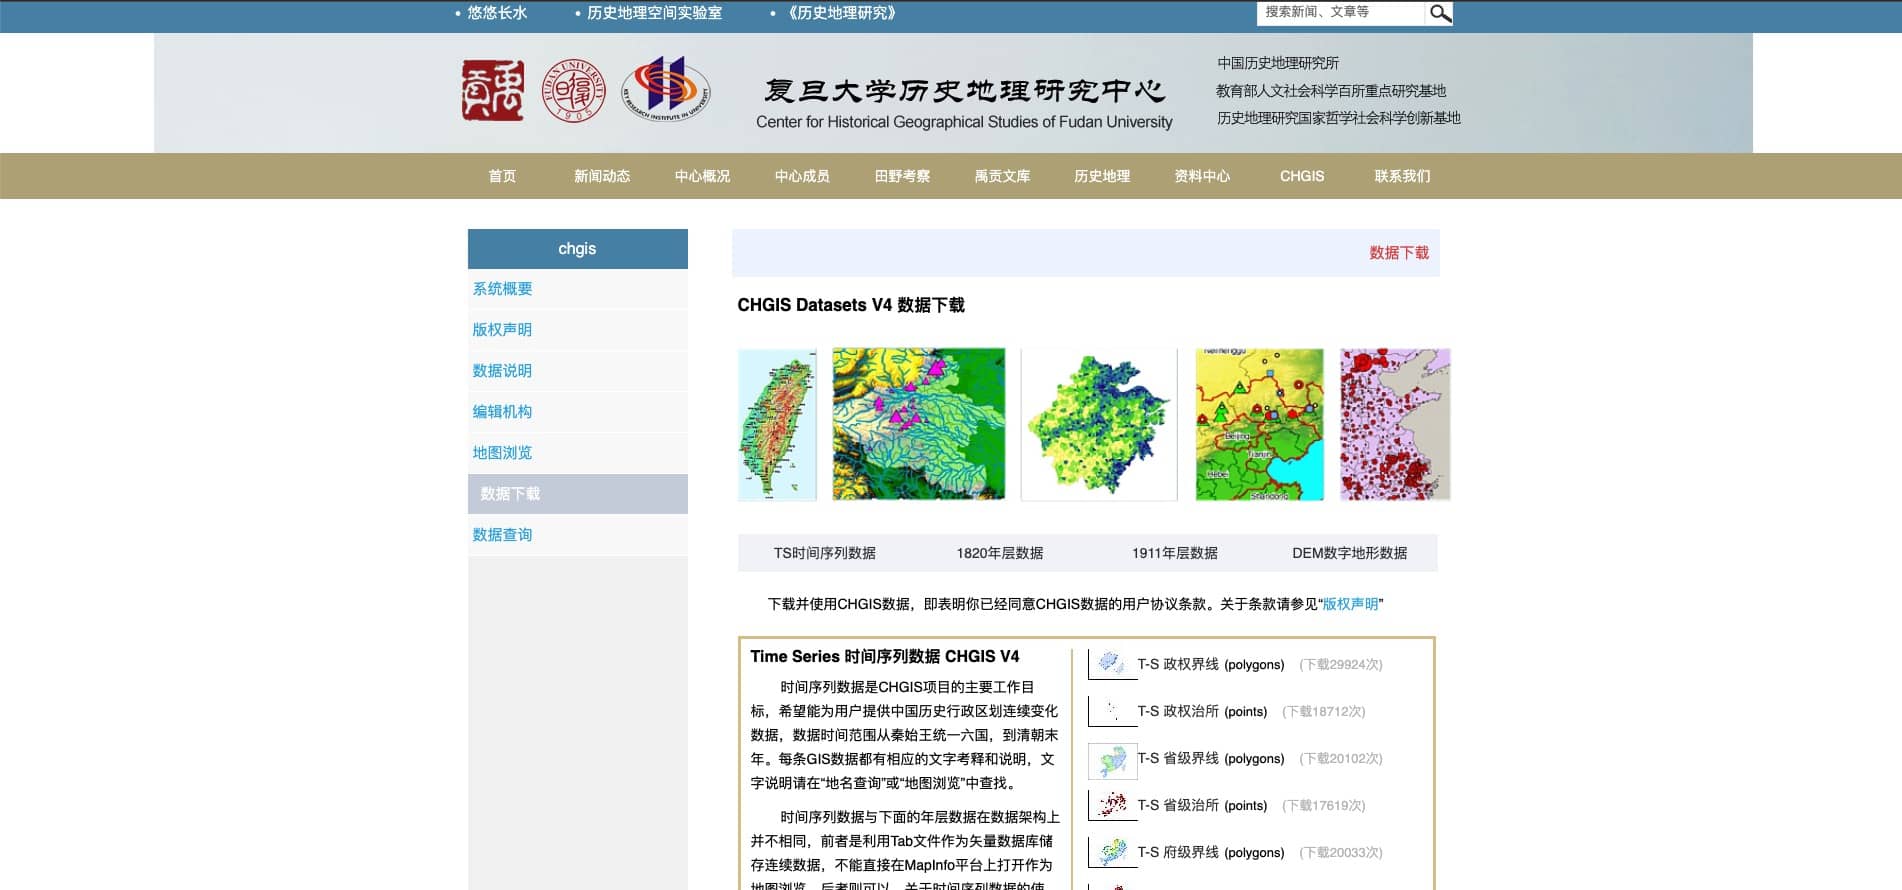1902x890 pixels.
Task: Open the Taiwan map thumbnail
Action: click(777, 424)
